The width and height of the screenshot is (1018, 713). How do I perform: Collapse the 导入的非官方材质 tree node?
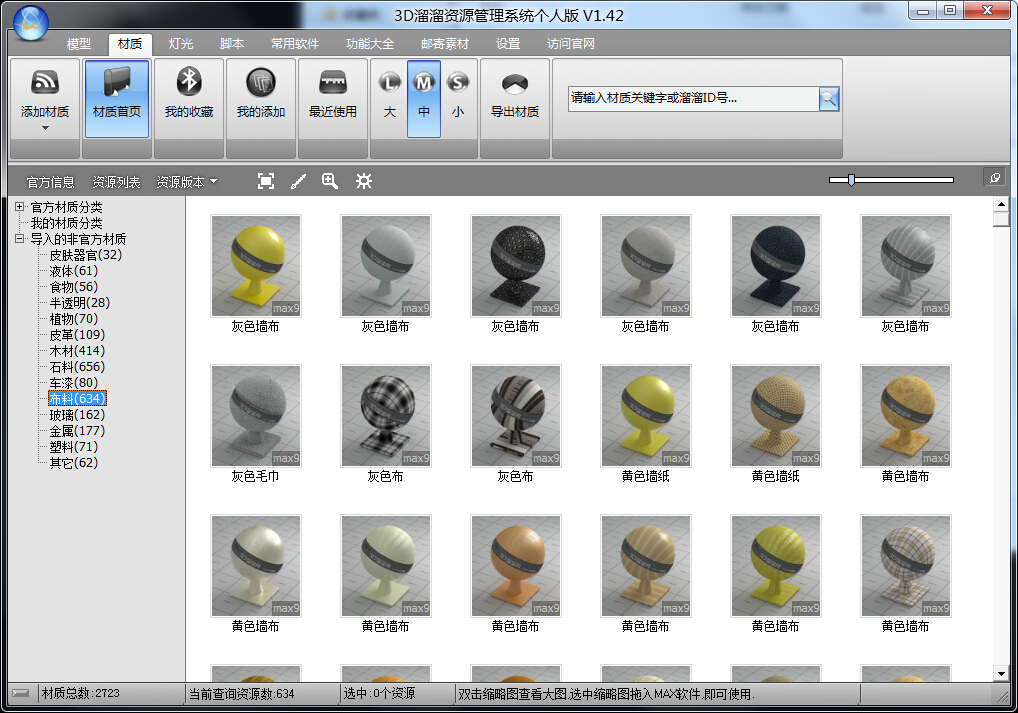tap(19, 238)
